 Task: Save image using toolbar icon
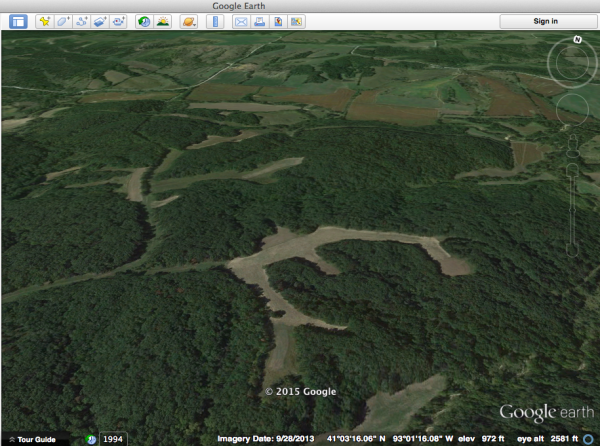click(x=277, y=21)
